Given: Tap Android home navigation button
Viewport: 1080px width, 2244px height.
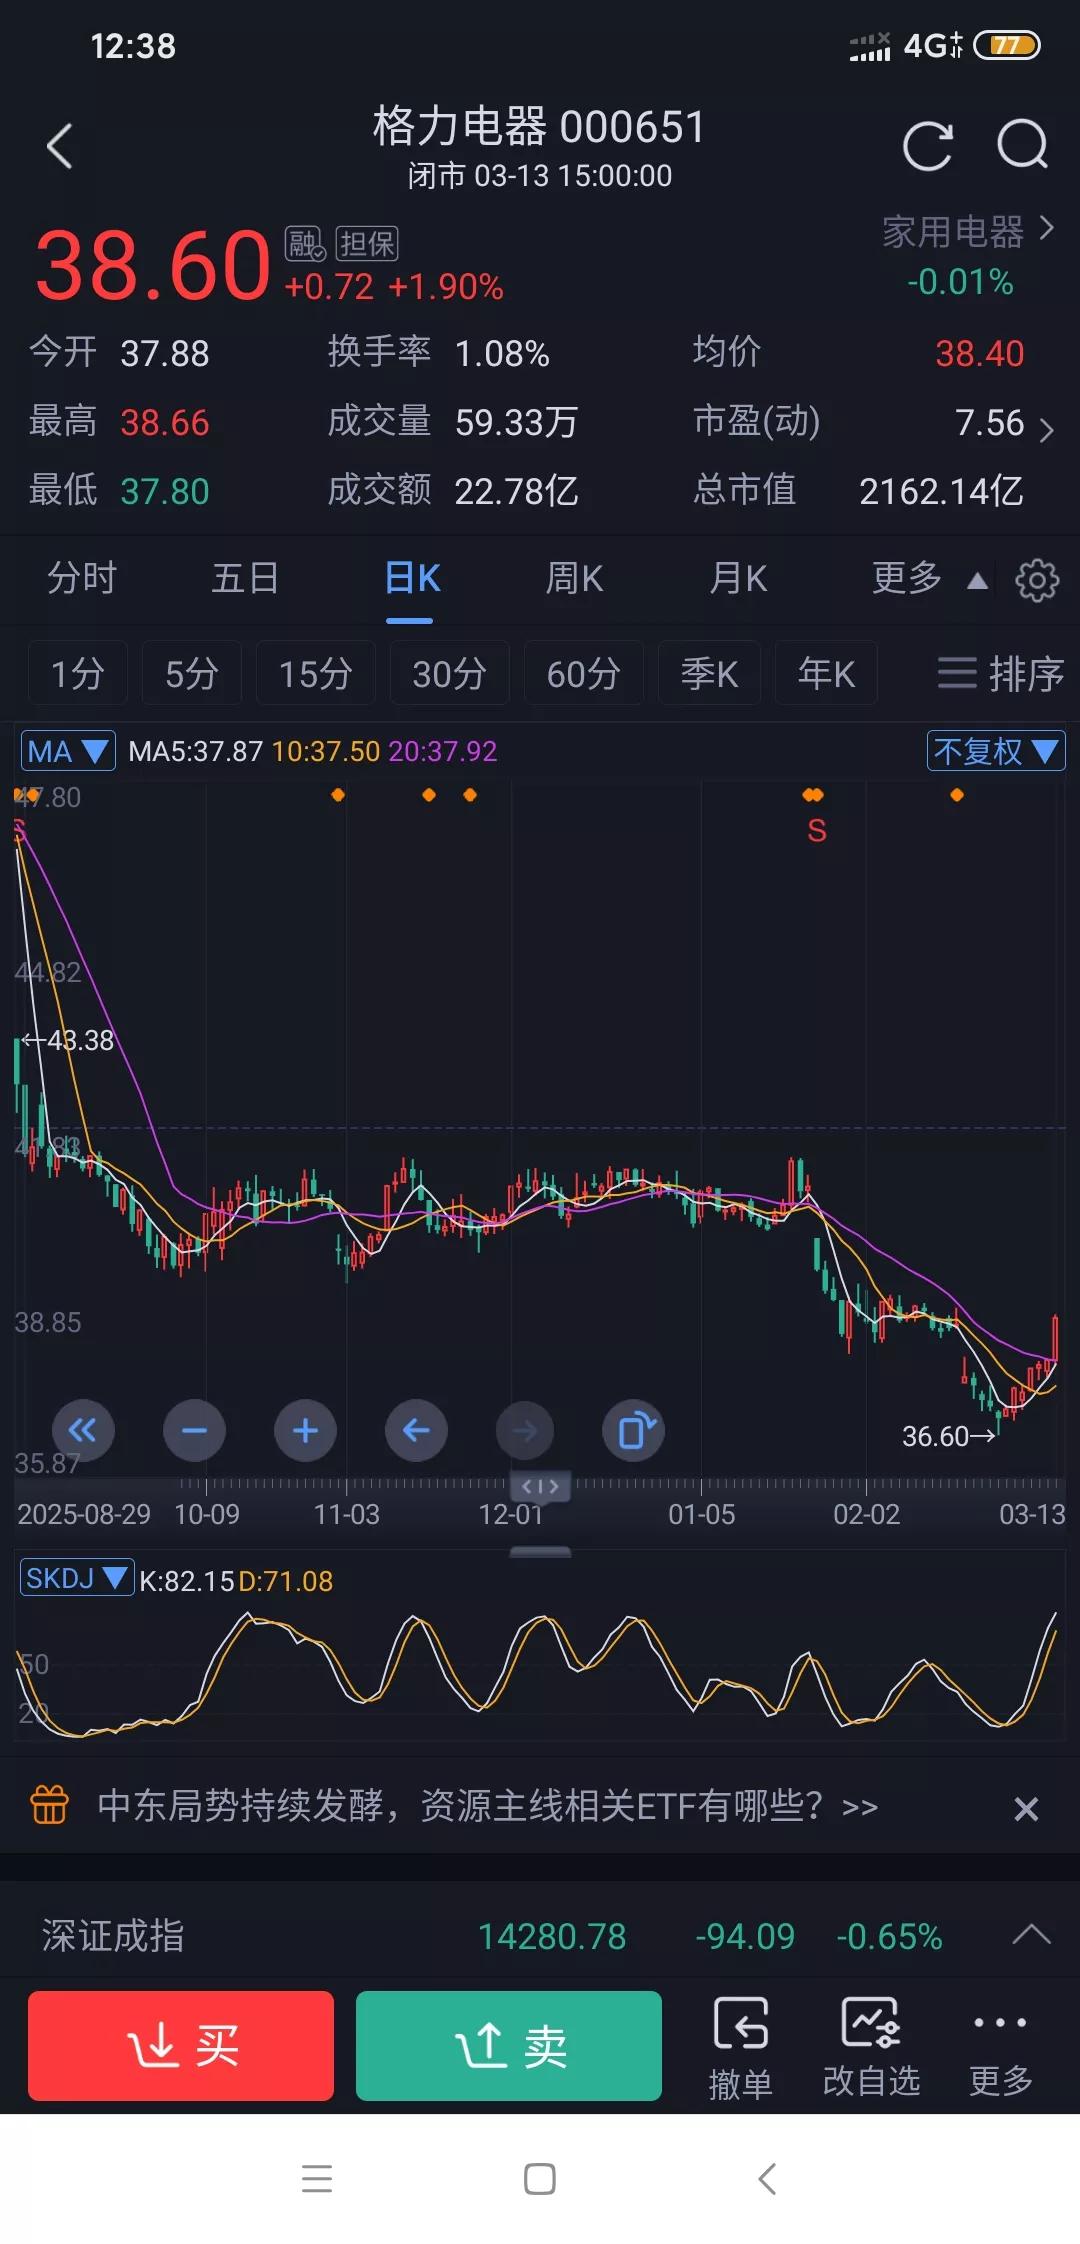Looking at the screenshot, I should pos(540,2178).
